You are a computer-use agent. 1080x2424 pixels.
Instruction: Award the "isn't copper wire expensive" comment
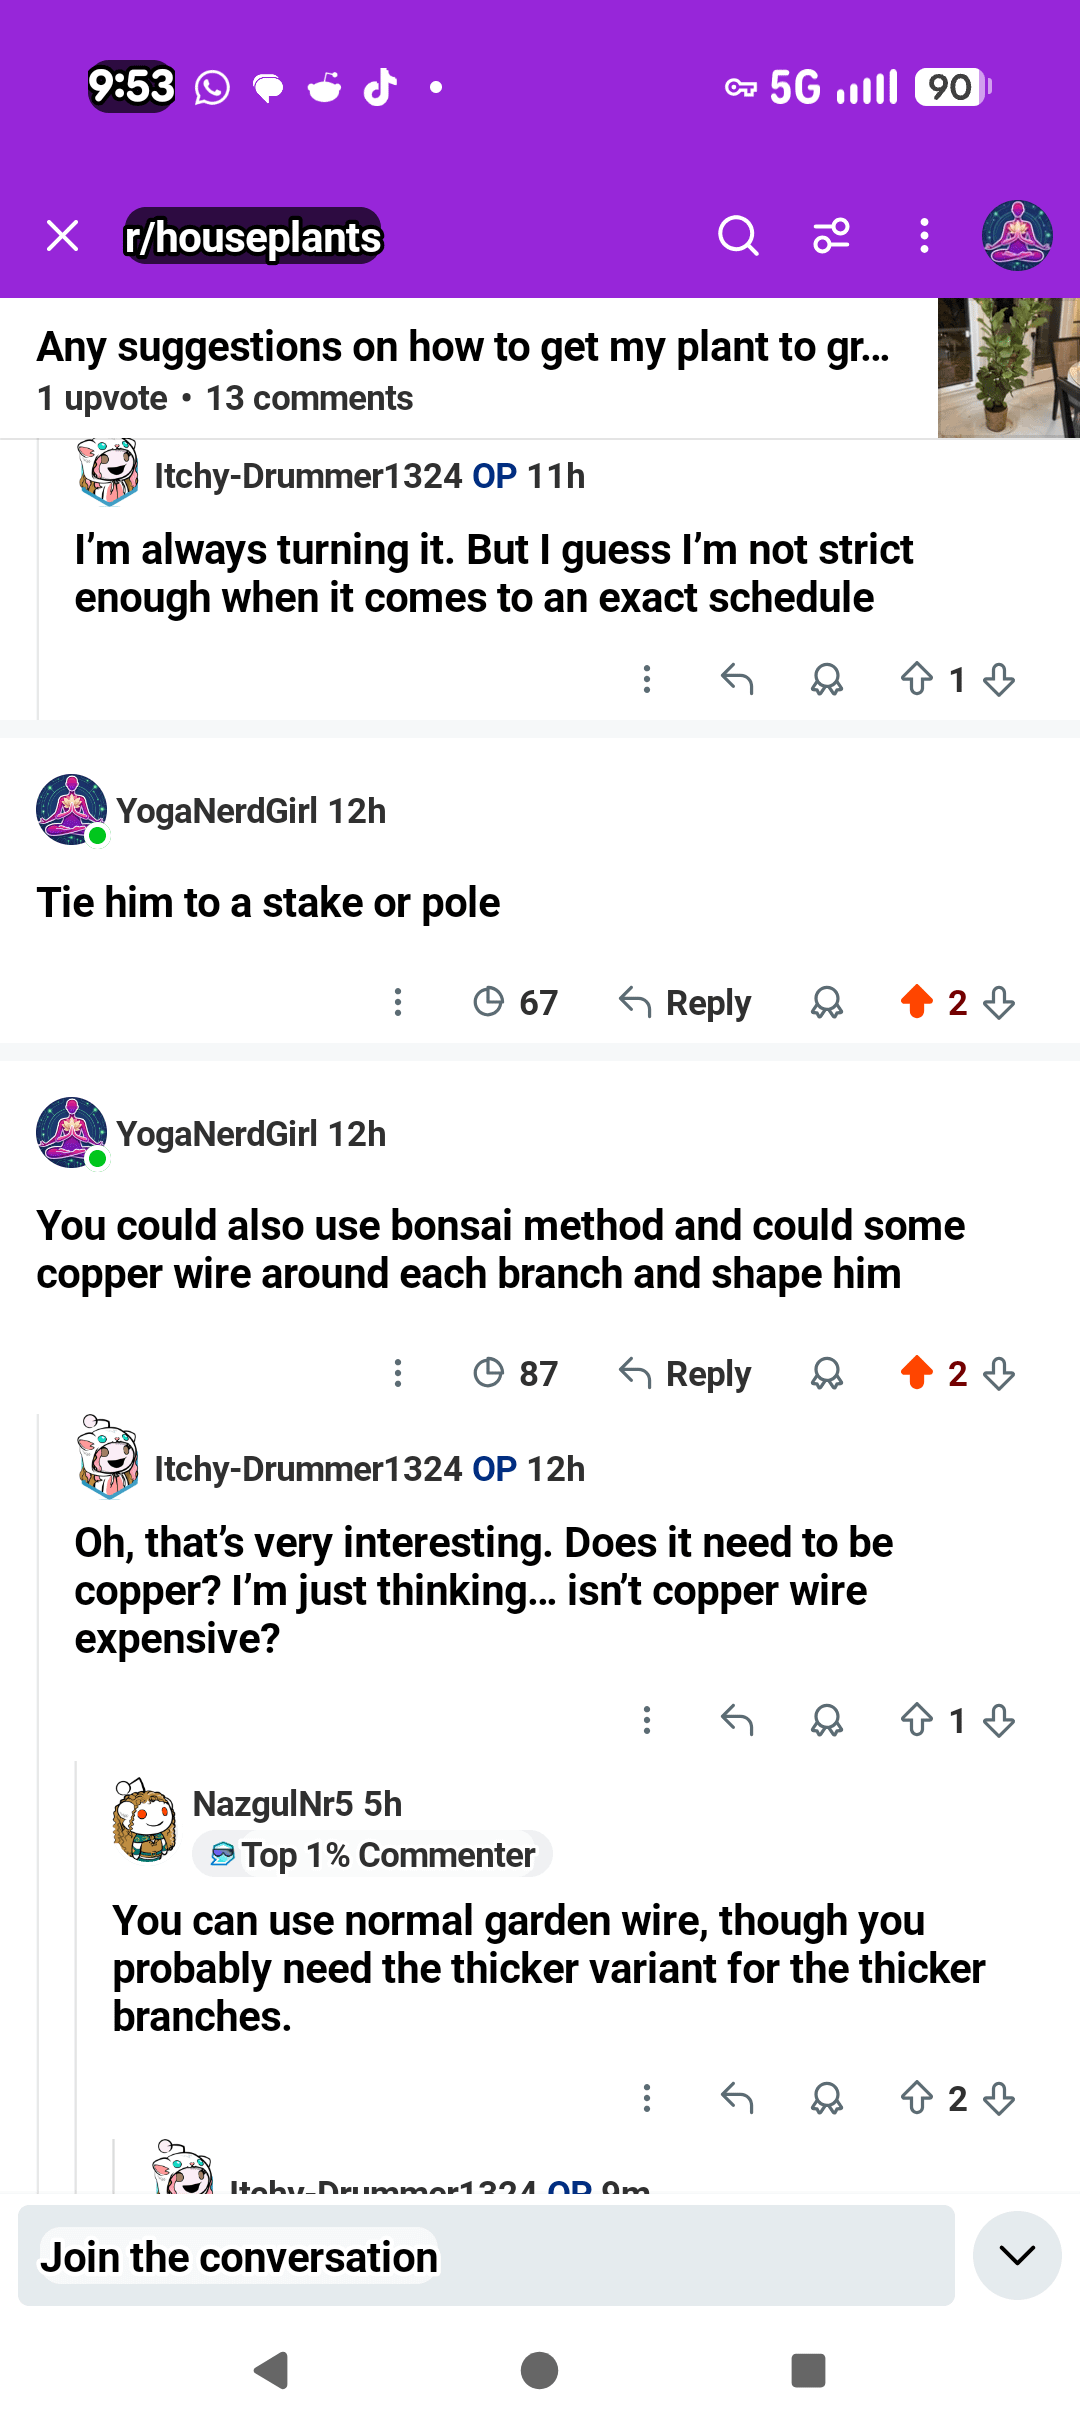click(827, 1720)
